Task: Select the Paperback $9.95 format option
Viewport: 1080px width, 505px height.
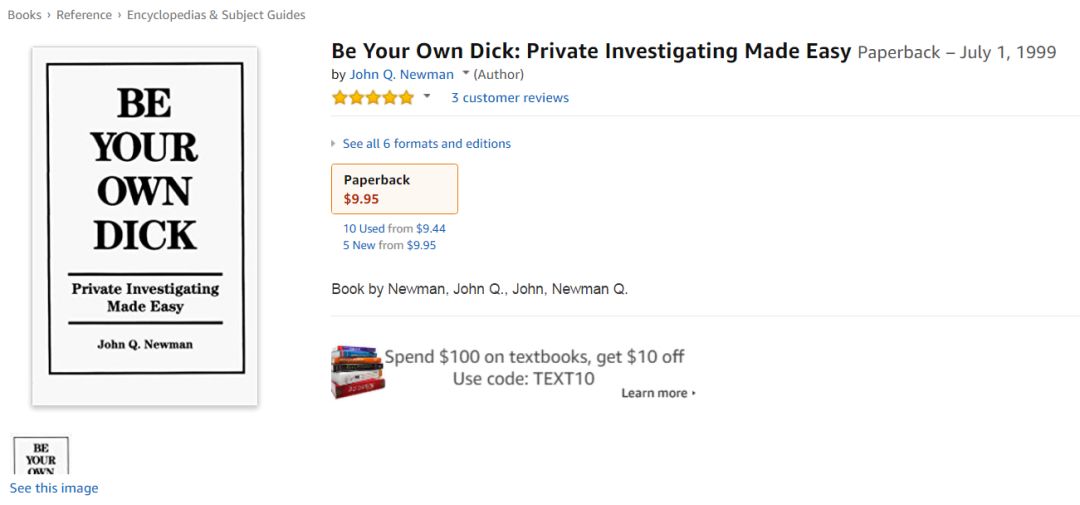Action: [394, 189]
